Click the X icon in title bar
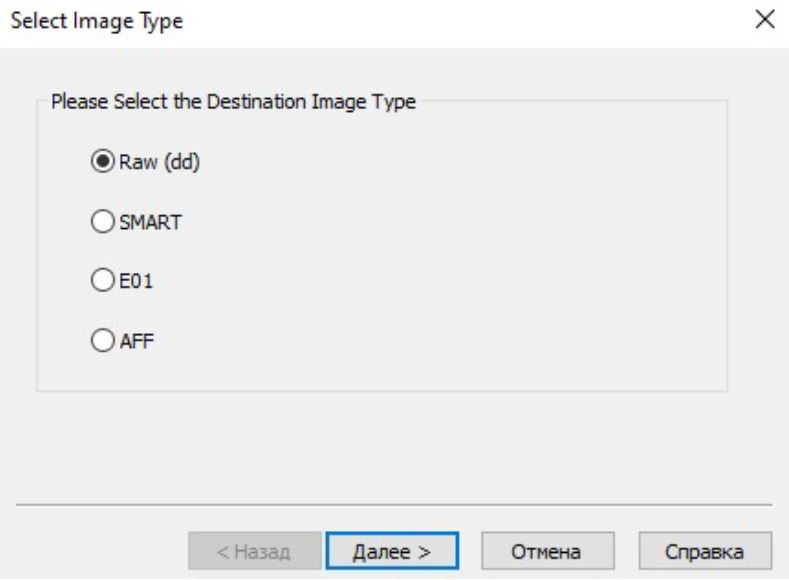 coord(765,20)
